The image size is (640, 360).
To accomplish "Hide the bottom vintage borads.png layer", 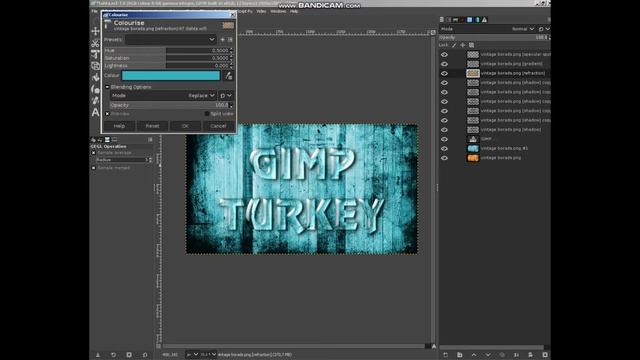I will pos(444,158).
